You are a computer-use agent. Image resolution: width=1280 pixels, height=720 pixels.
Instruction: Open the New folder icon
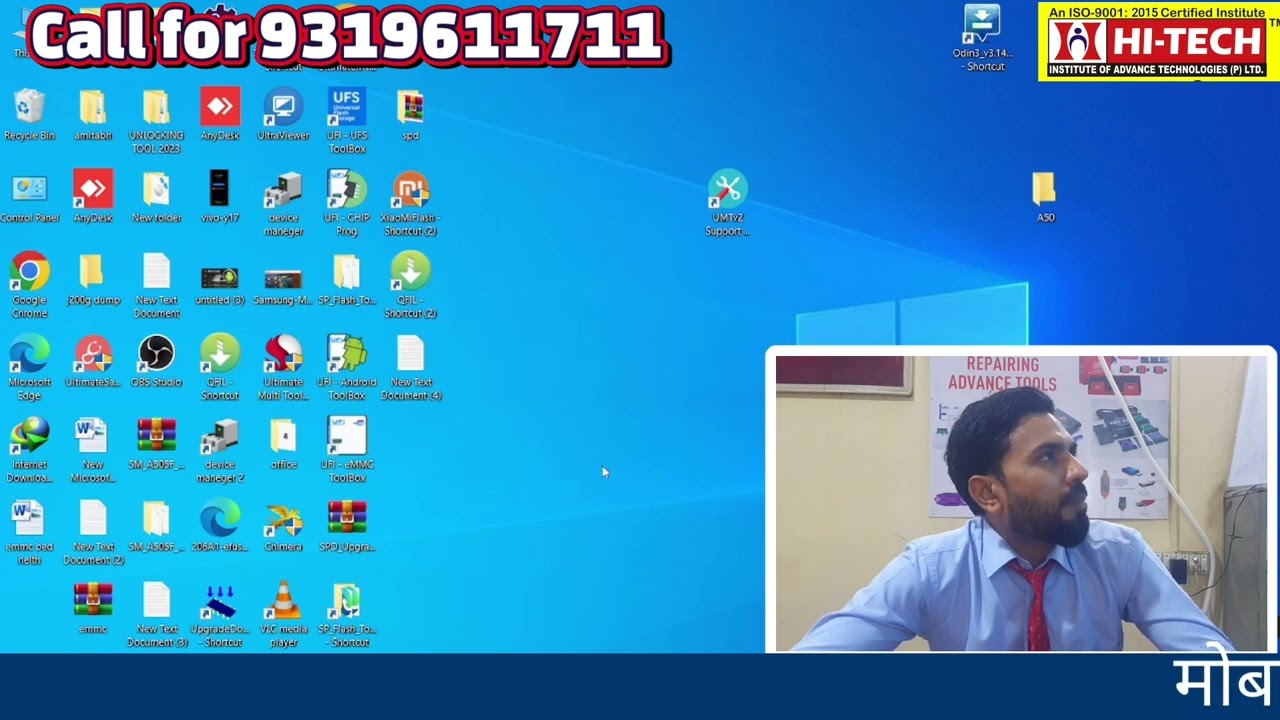(156, 197)
